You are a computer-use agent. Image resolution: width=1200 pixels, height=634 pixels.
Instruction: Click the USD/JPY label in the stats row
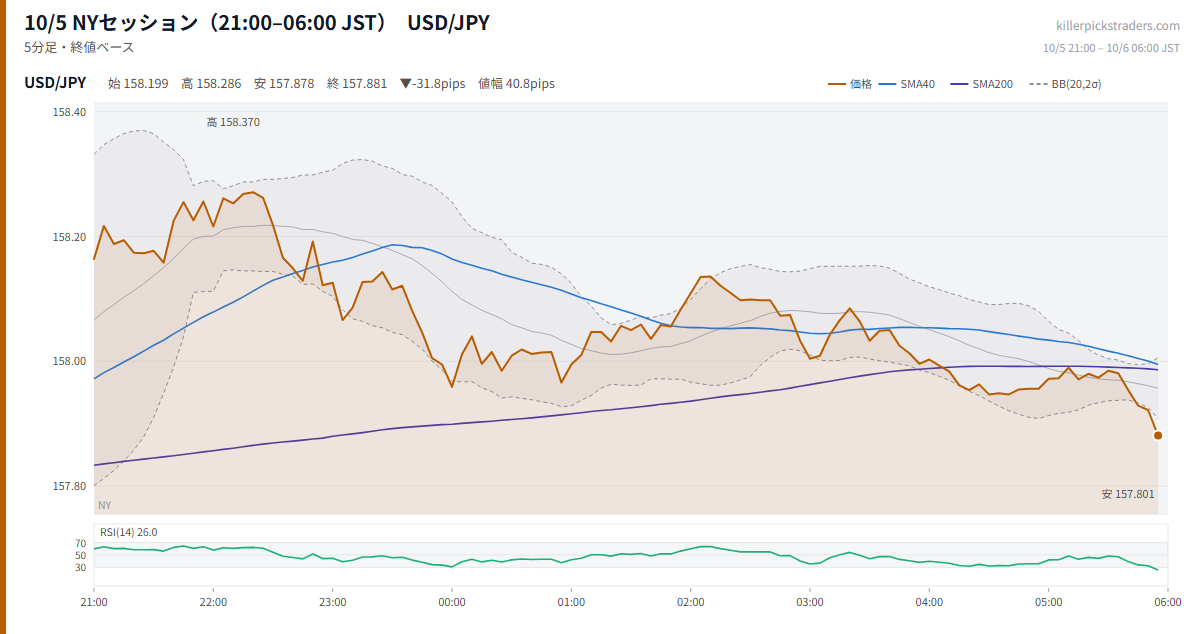(55, 83)
